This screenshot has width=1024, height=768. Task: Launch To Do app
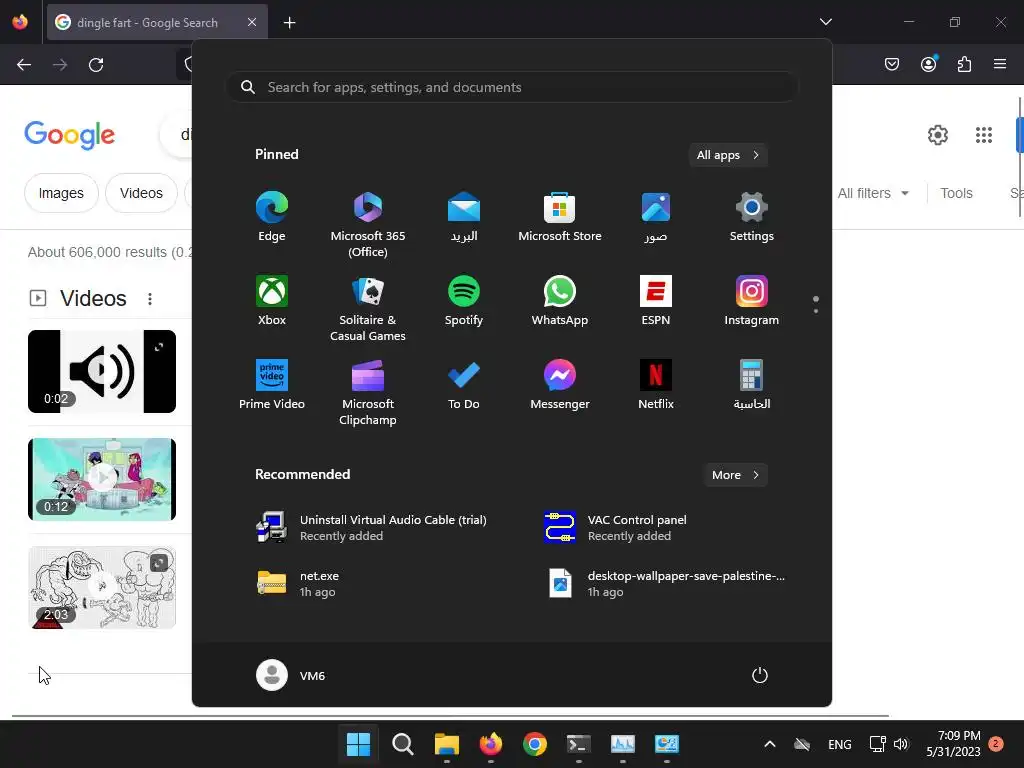[464, 385]
